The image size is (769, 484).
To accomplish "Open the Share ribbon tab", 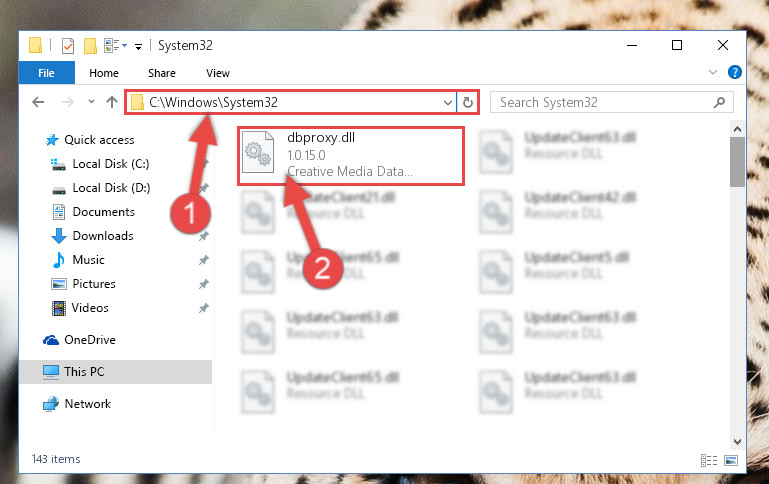I will pos(162,73).
